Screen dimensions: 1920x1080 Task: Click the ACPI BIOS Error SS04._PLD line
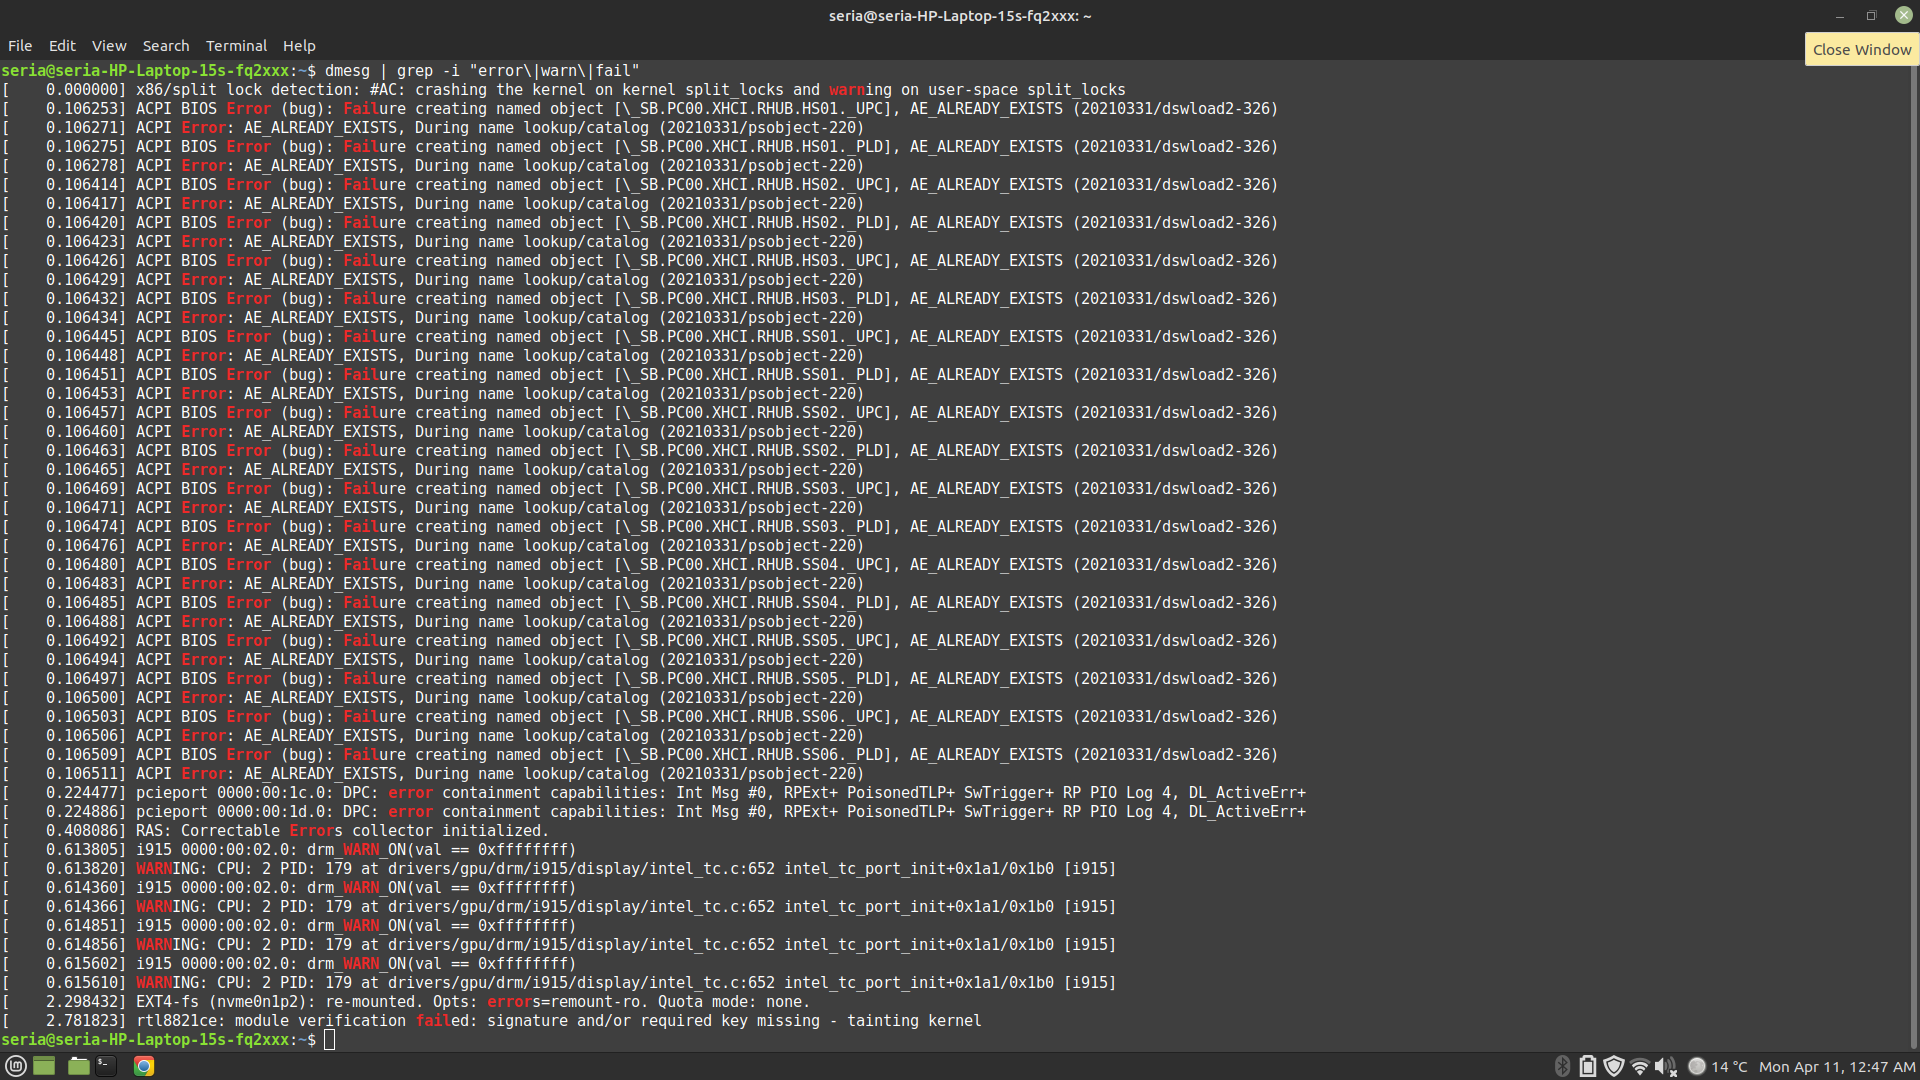[640, 603]
